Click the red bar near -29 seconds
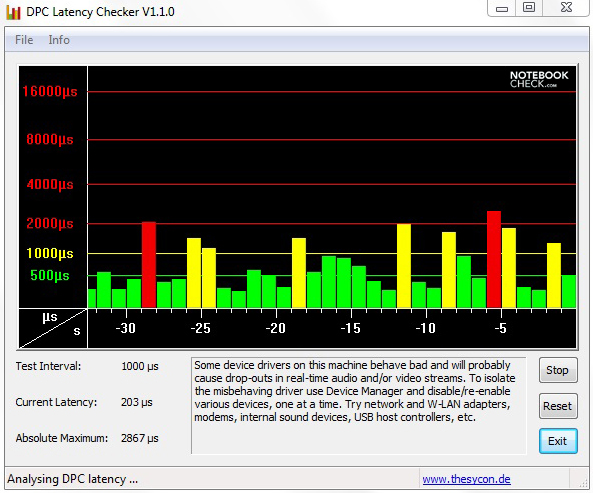The height and width of the screenshot is (493, 593). click(x=149, y=265)
